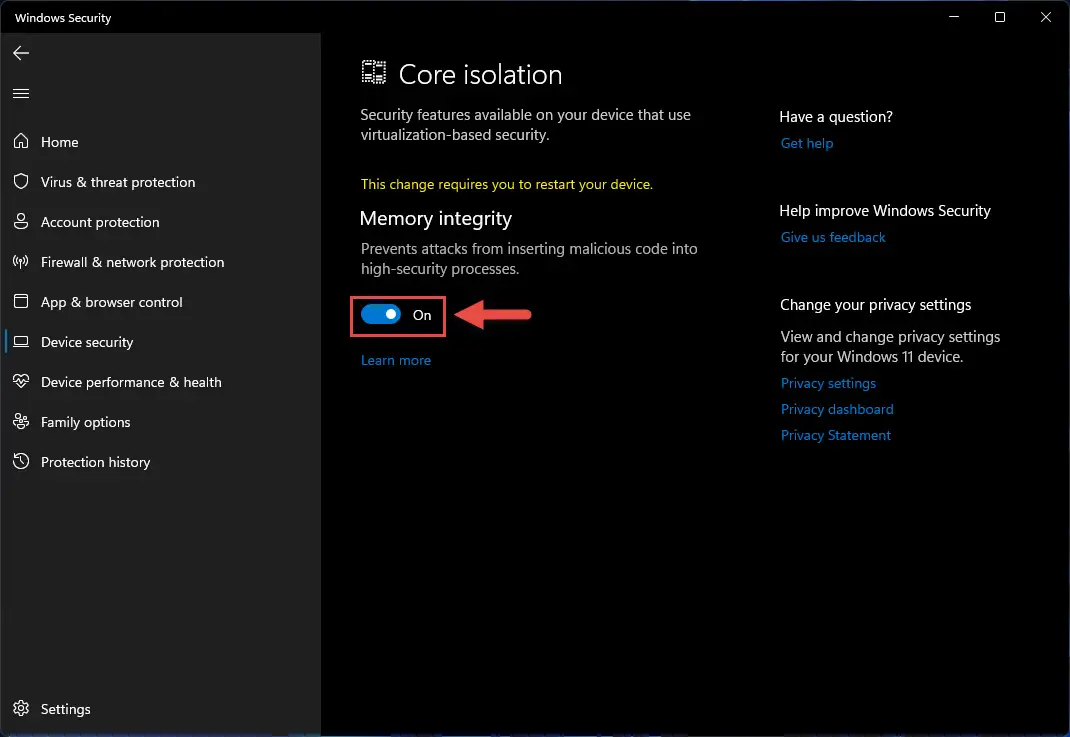Open the Privacy dashboard link
The height and width of the screenshot is (737, 1070).
click(837, 409)
